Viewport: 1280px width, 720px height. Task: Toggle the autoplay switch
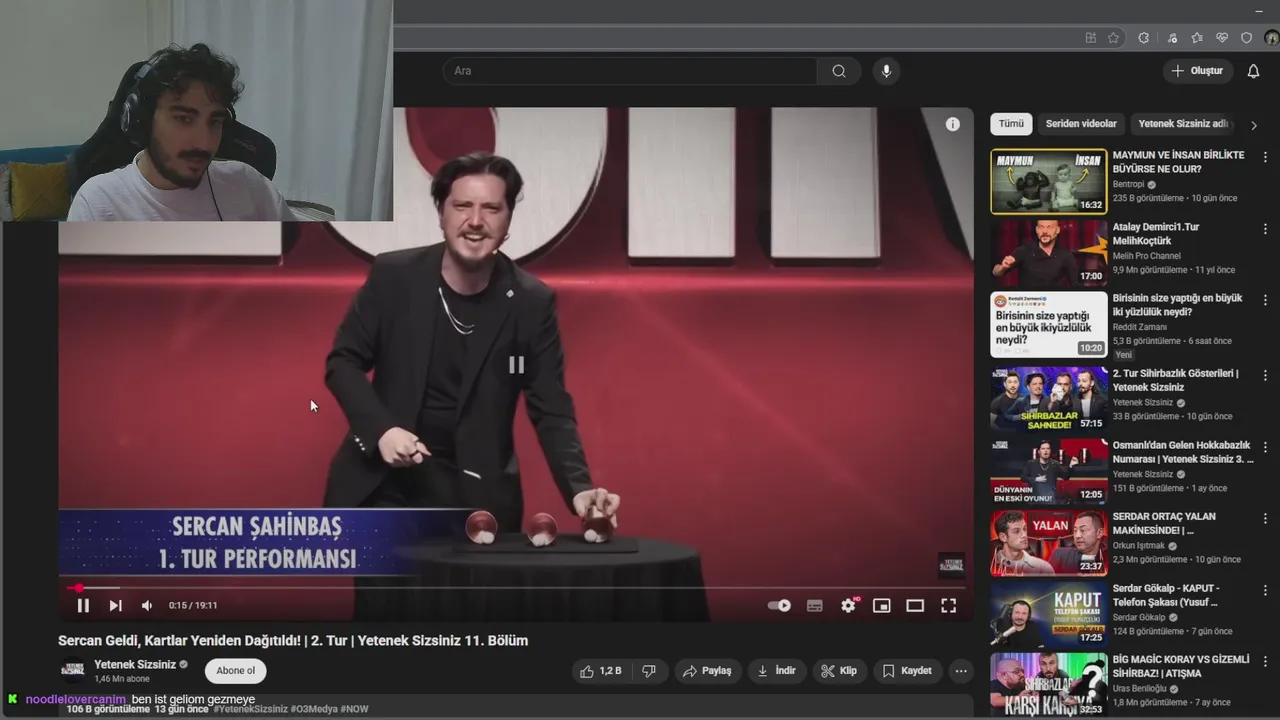(x=779, y=605)
